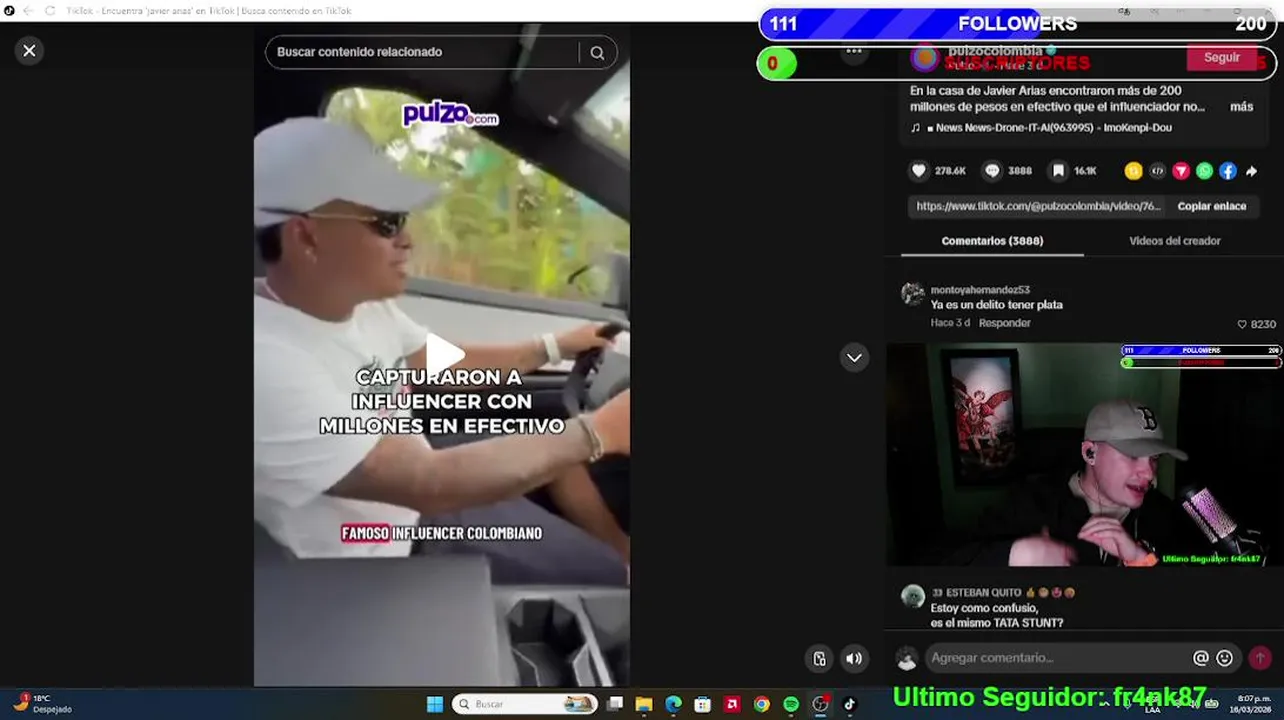Open the OBS Studio taskbar icon
Image resolution: width=1284 pixels, height=720 pixels.
pos(820,704)
